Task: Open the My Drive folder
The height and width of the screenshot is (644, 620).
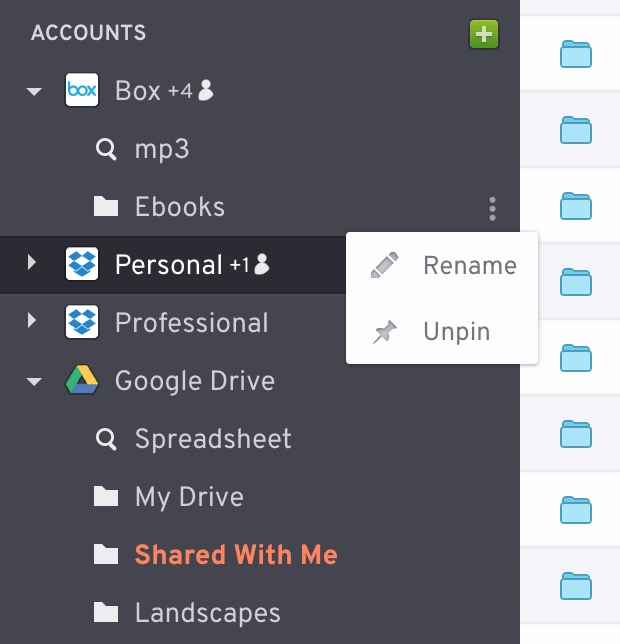Action: [x=189, y=497]
